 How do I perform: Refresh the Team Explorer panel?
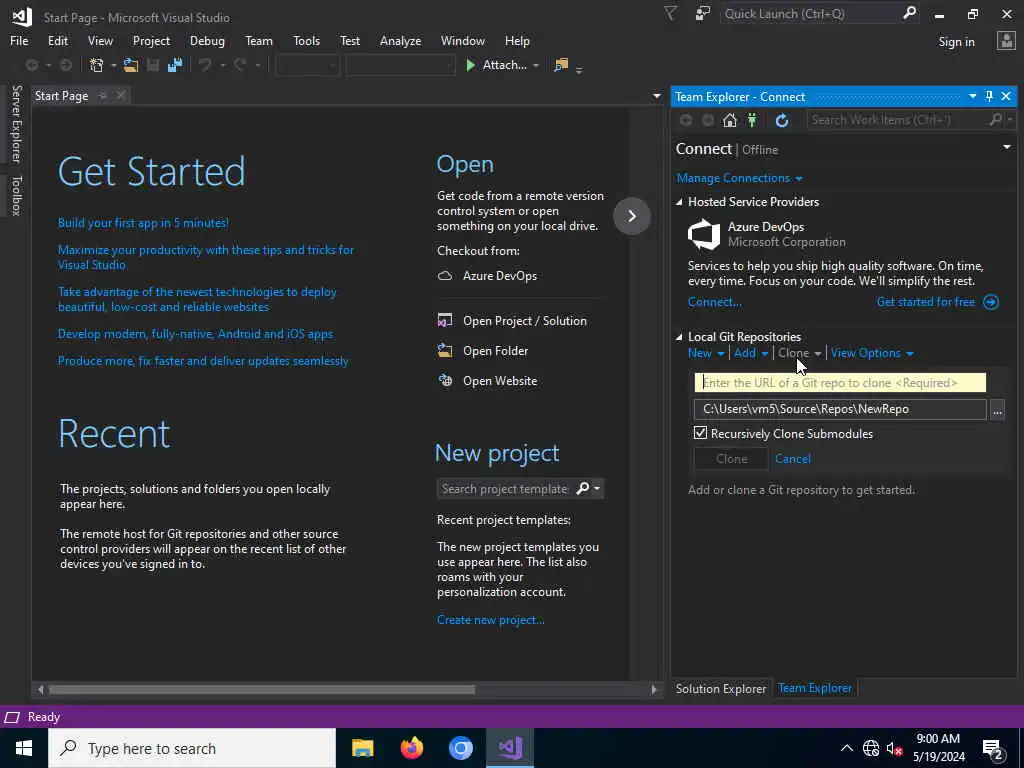[782, 120]
